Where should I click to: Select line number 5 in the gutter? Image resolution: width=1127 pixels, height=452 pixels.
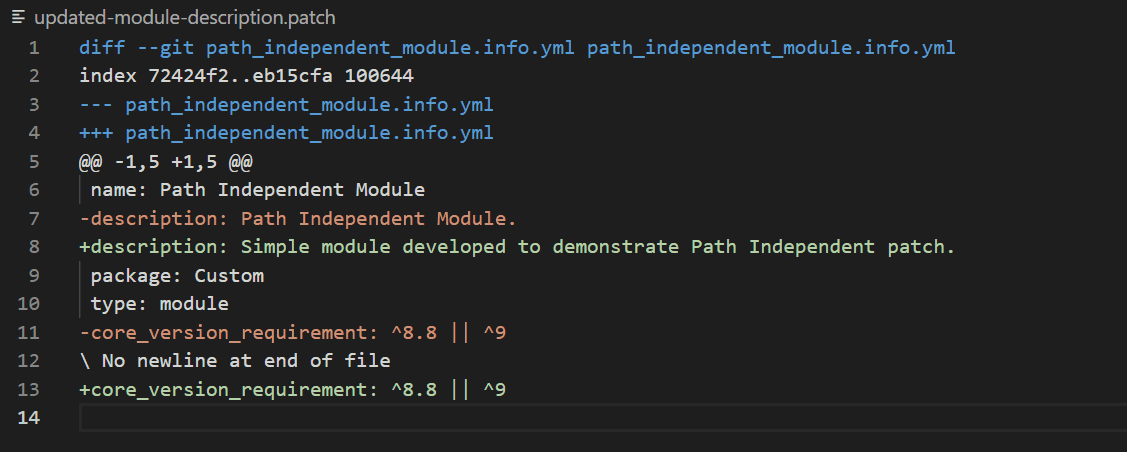click(34, 161)
